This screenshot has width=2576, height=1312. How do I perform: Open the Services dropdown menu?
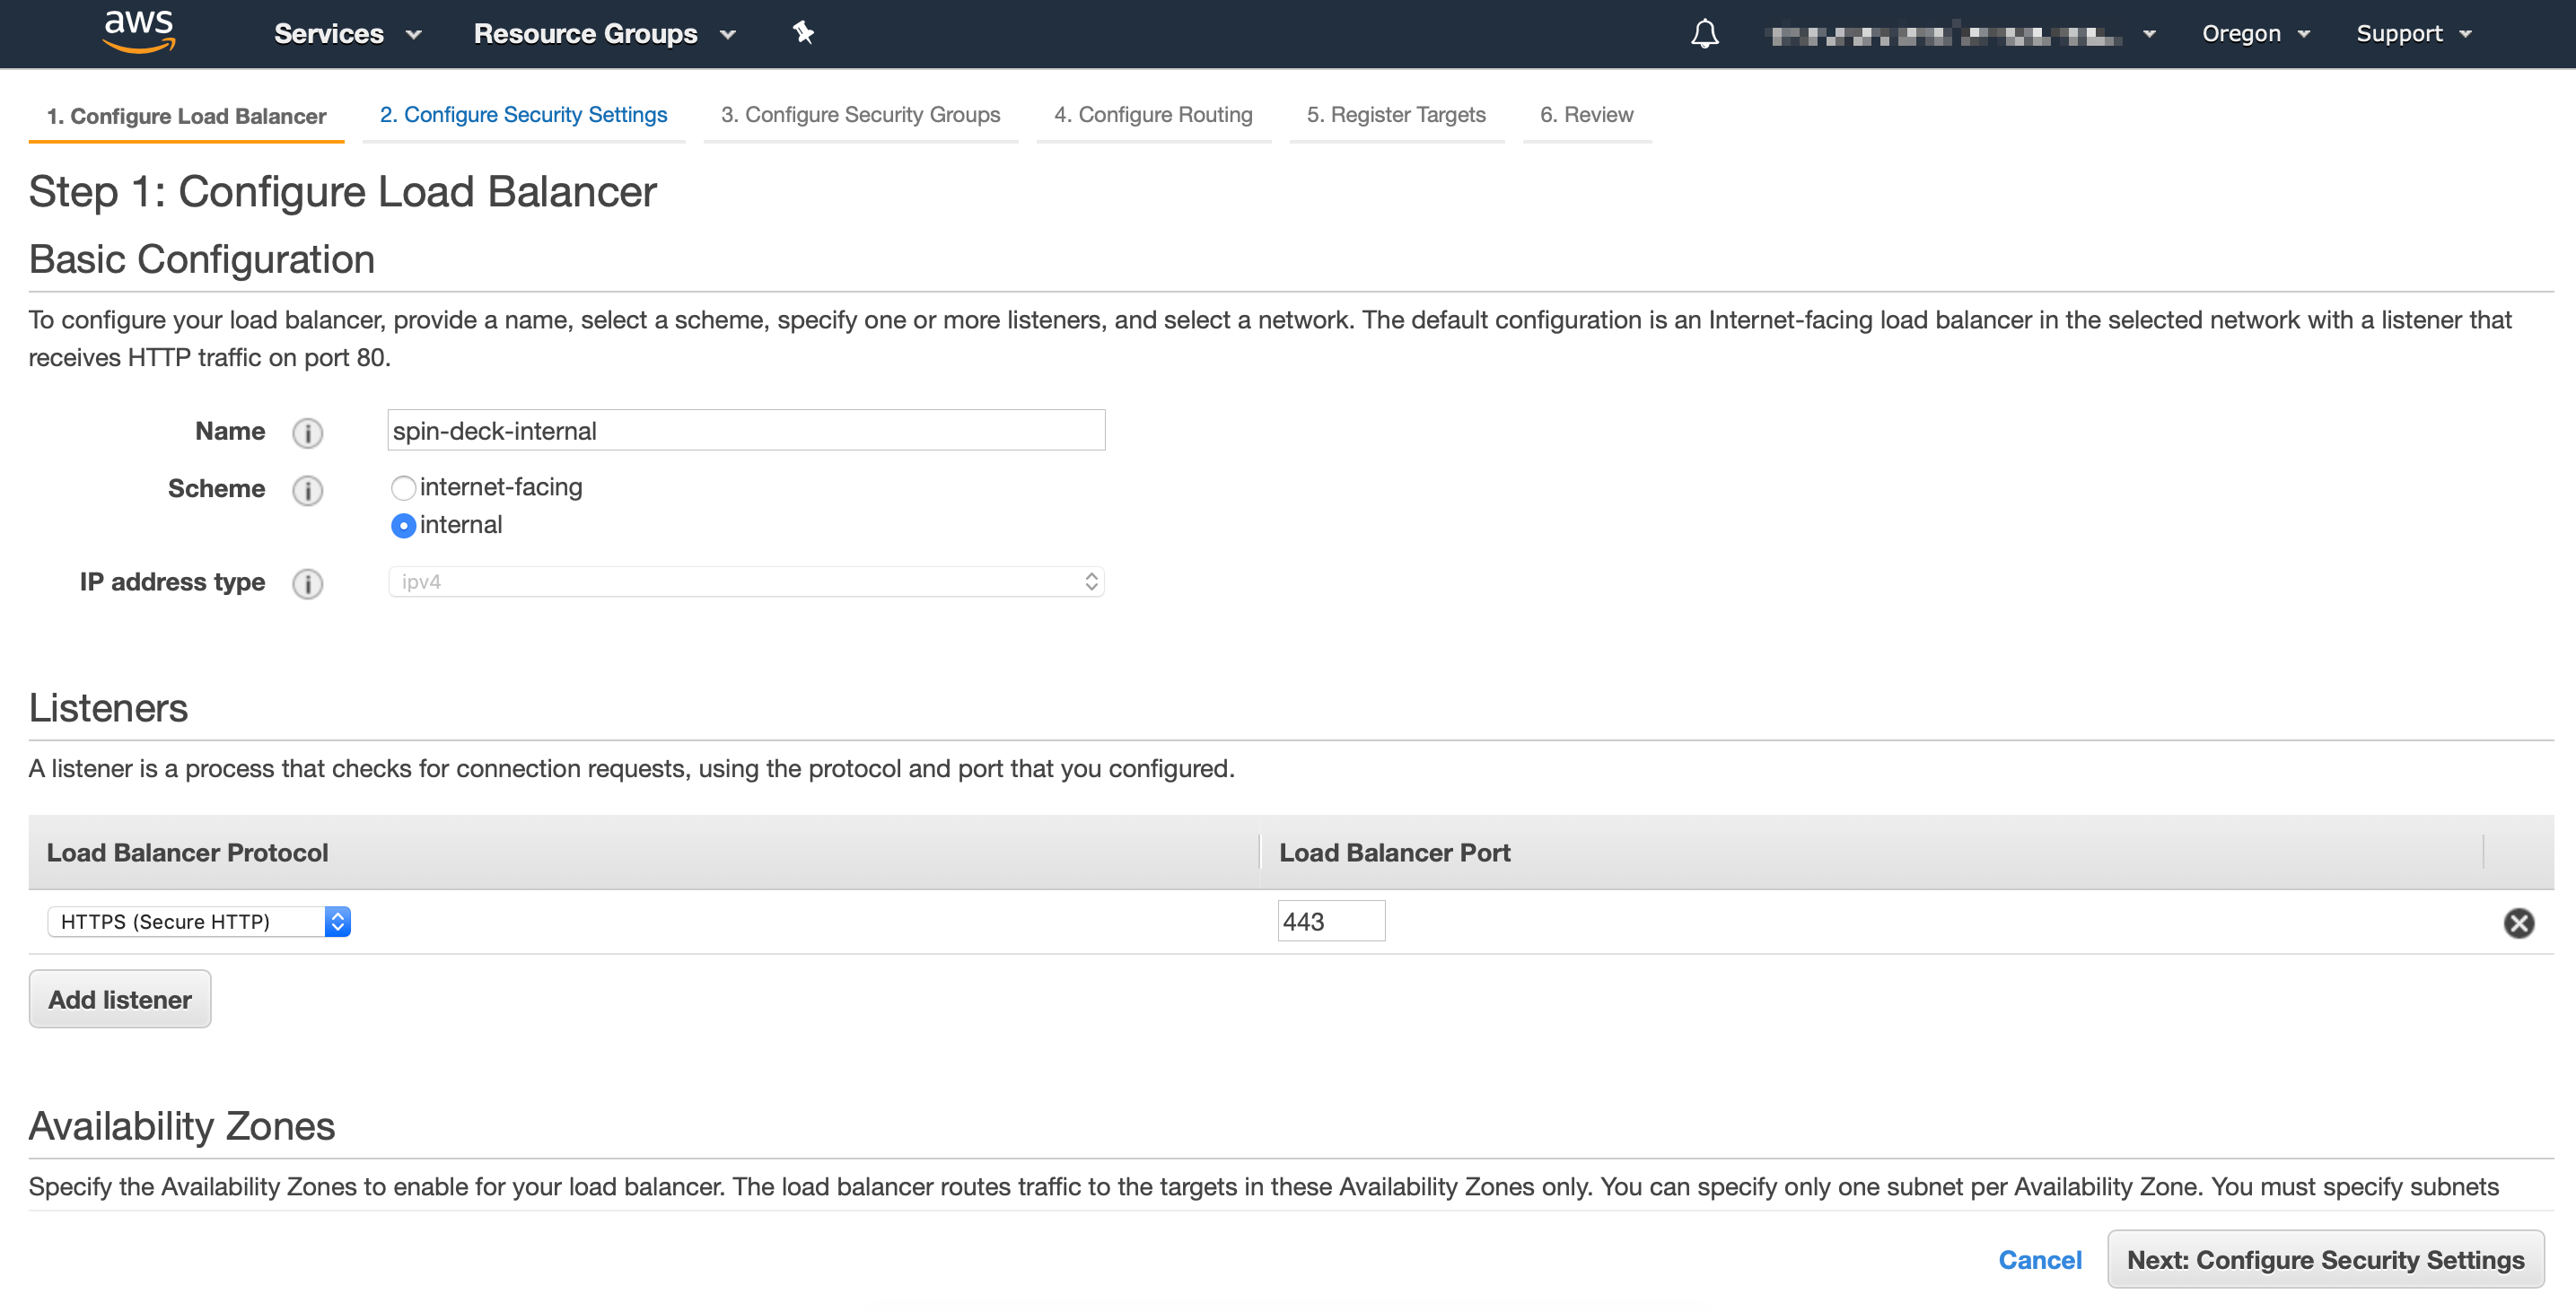click(x=347, y=34)
